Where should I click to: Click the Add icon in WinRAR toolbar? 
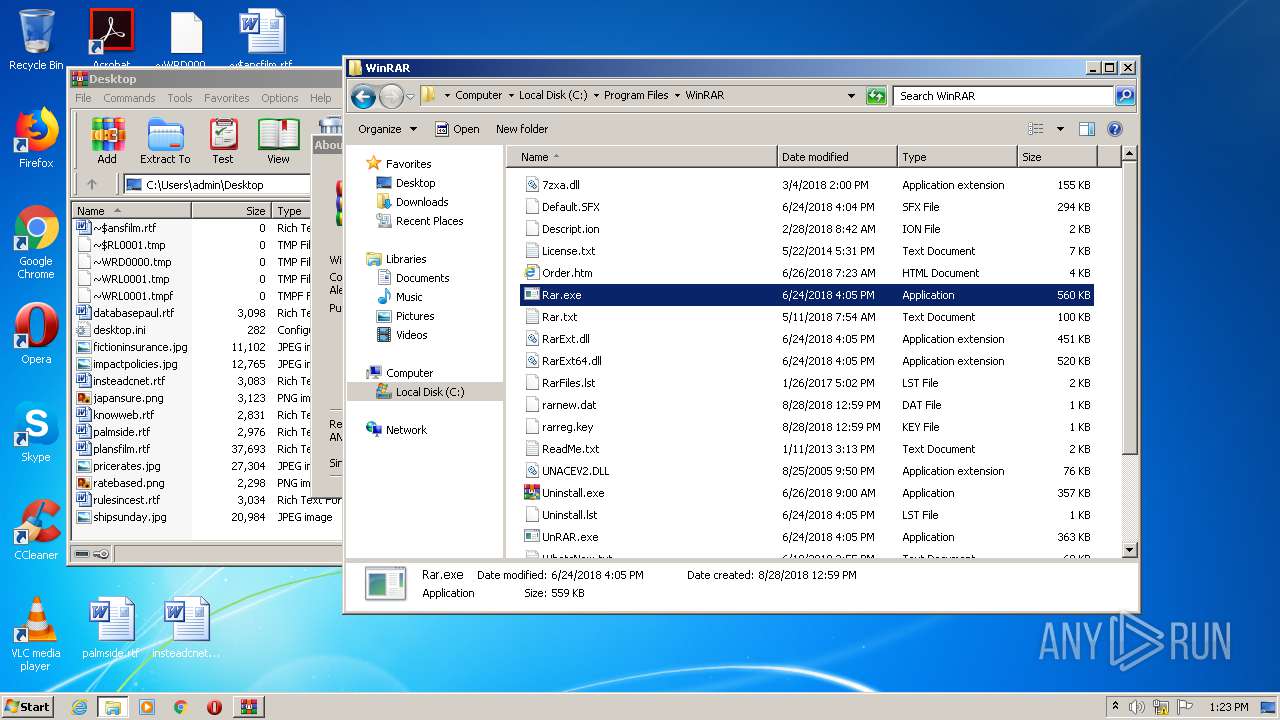click(x=107, y=141)
